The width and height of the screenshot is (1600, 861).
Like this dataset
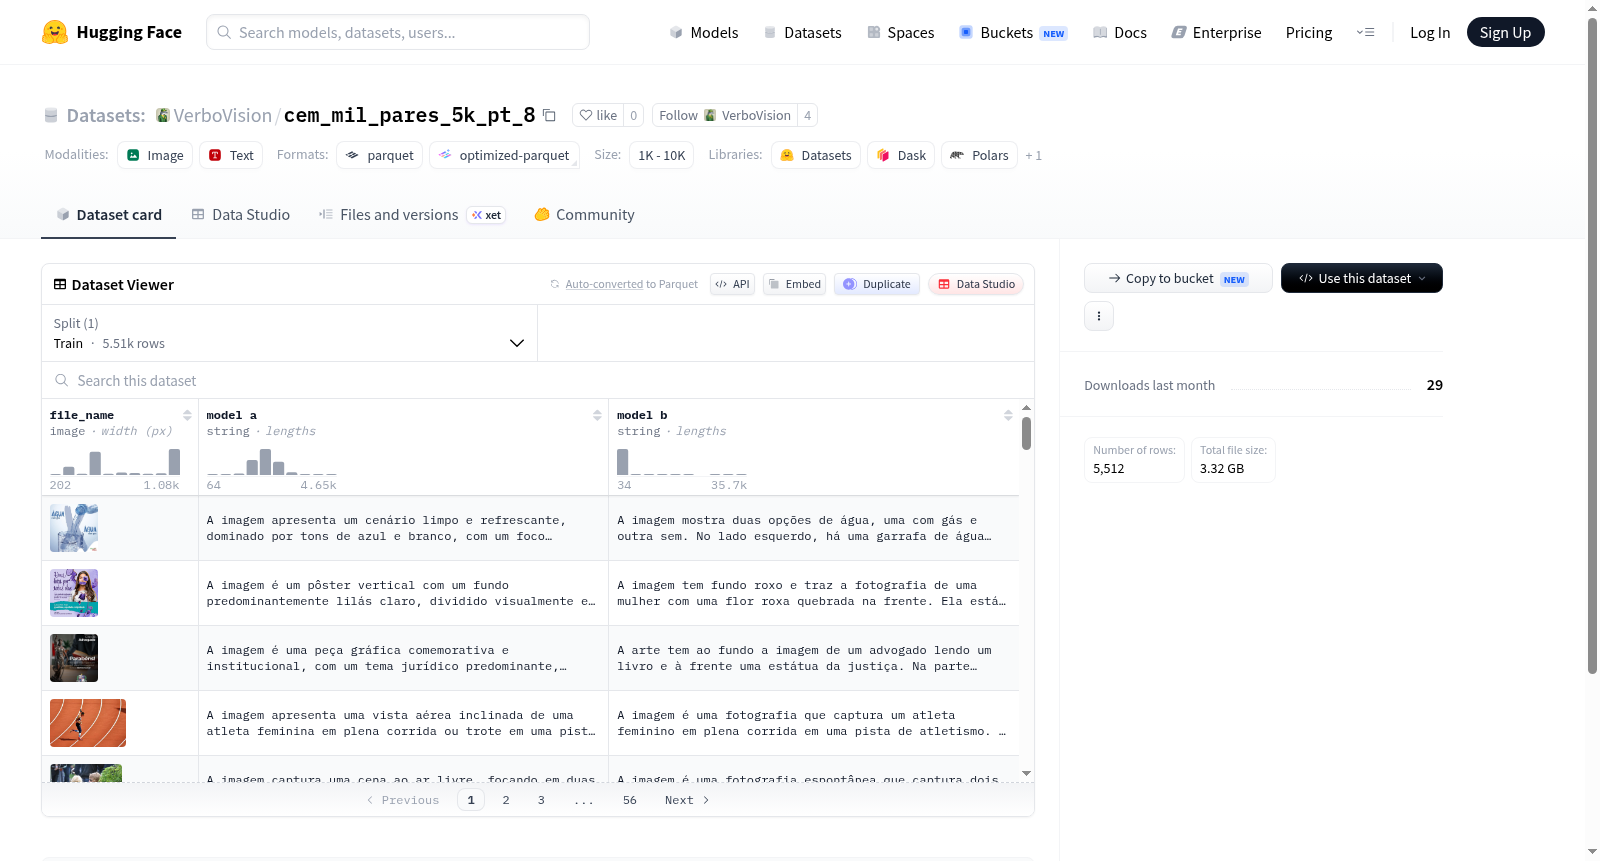598,115
